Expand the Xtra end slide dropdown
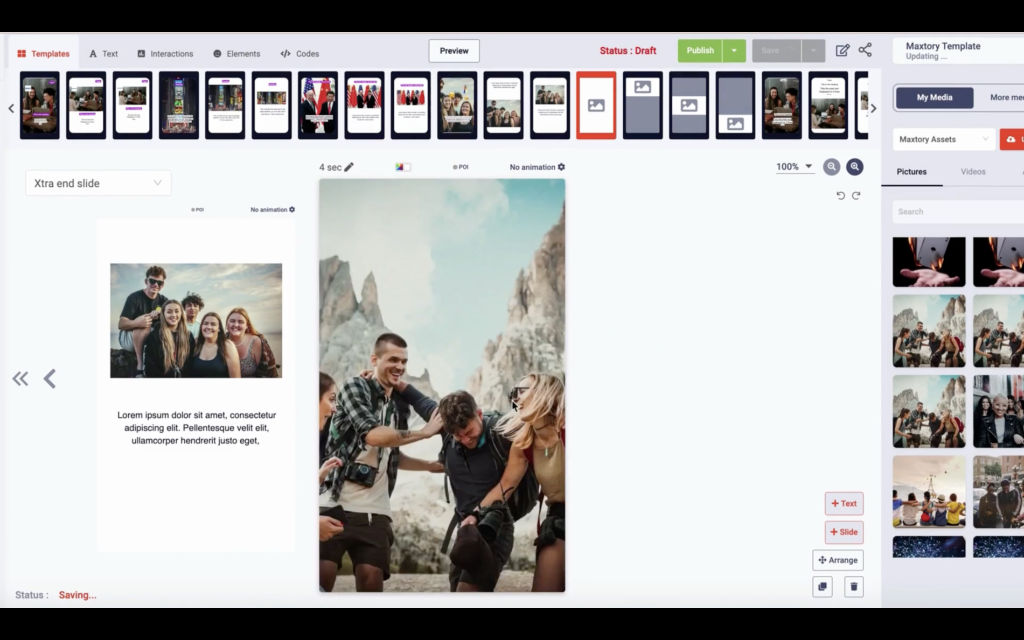Image resolution: width=1024 pixels, height=640 pixels. pyautogui.click(x=99, y=183)
